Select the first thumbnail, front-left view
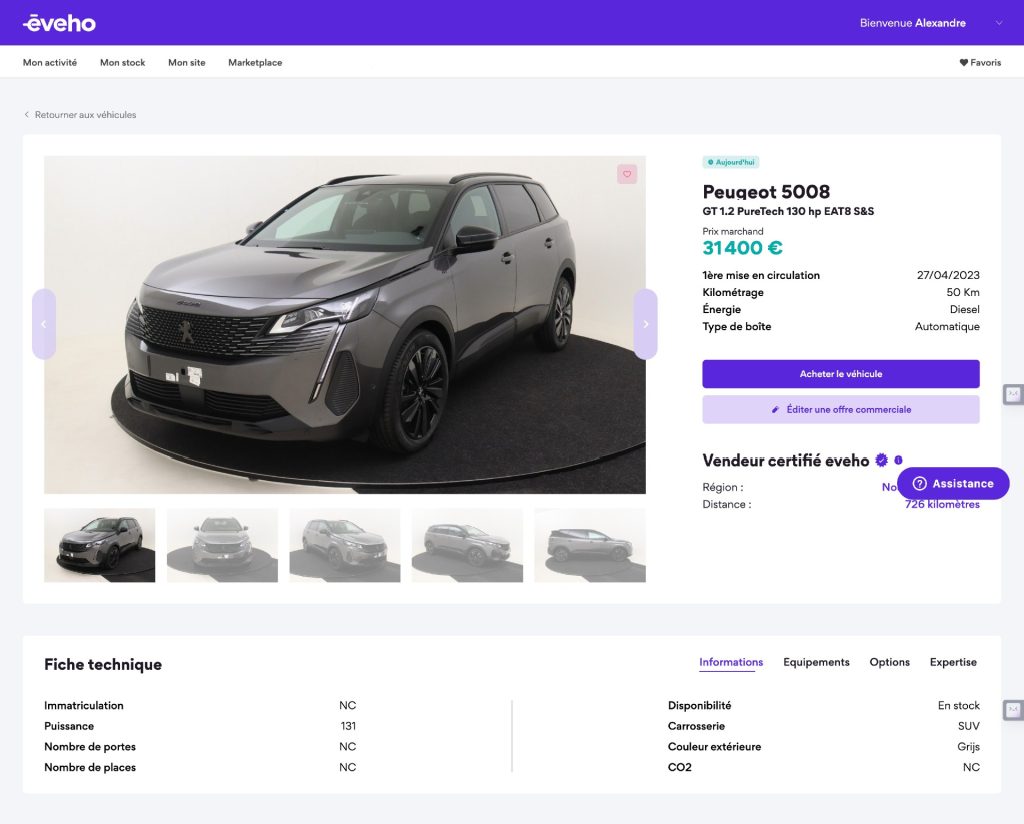This screenshot has height=824, width=1024. (x=100, y=545)
